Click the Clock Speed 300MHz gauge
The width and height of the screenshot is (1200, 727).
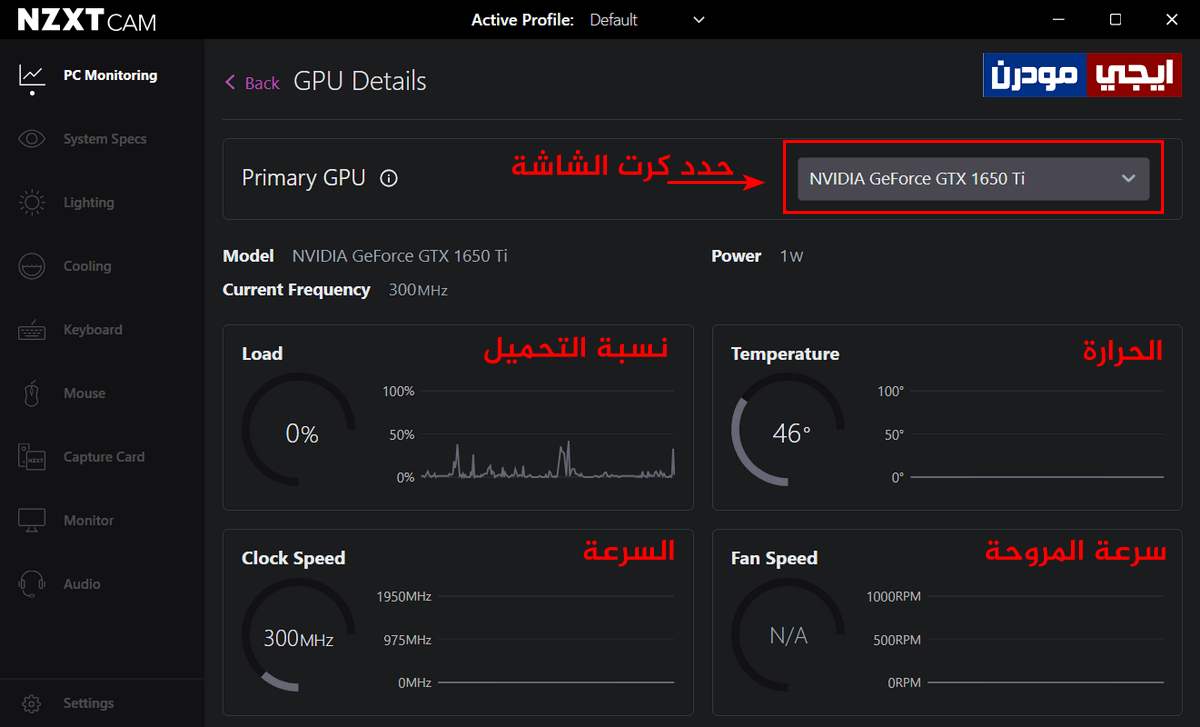click(x=299, y=637)
